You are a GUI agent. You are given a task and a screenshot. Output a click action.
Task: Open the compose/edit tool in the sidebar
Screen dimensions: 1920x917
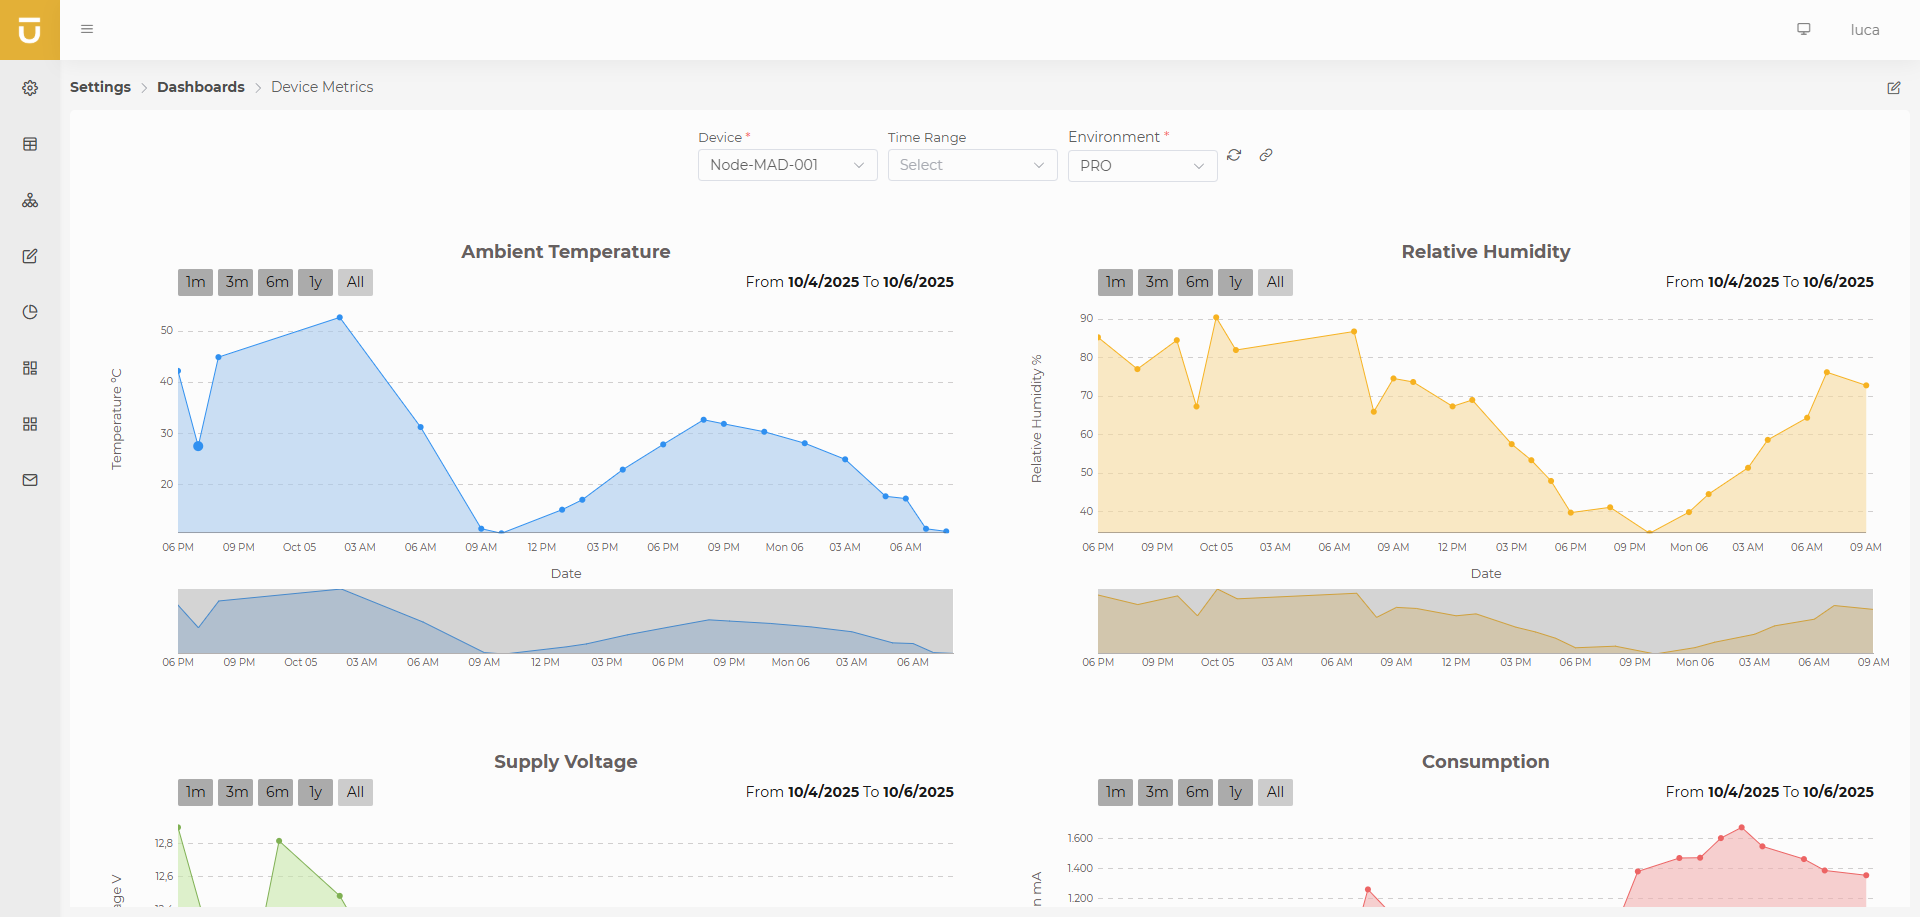pos(30,256)
